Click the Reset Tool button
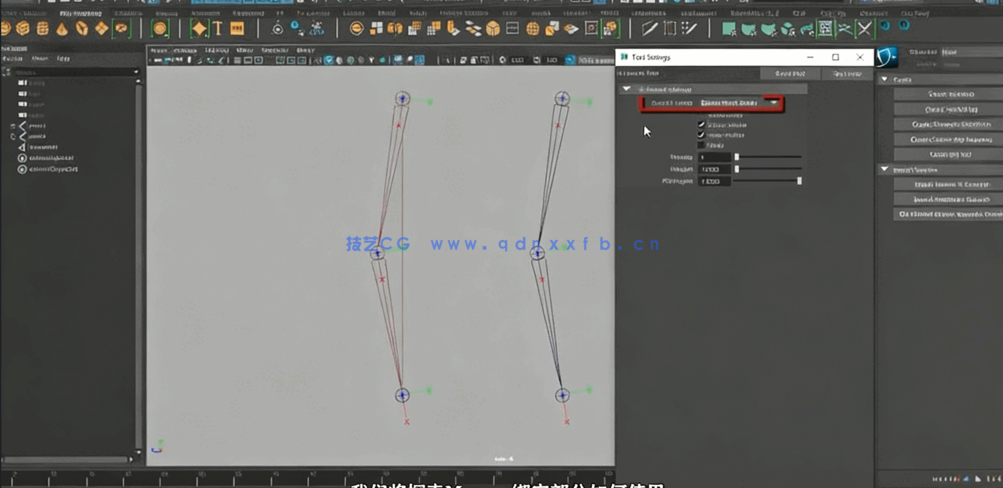This screenshot has height=488, width=1003. 790,73
